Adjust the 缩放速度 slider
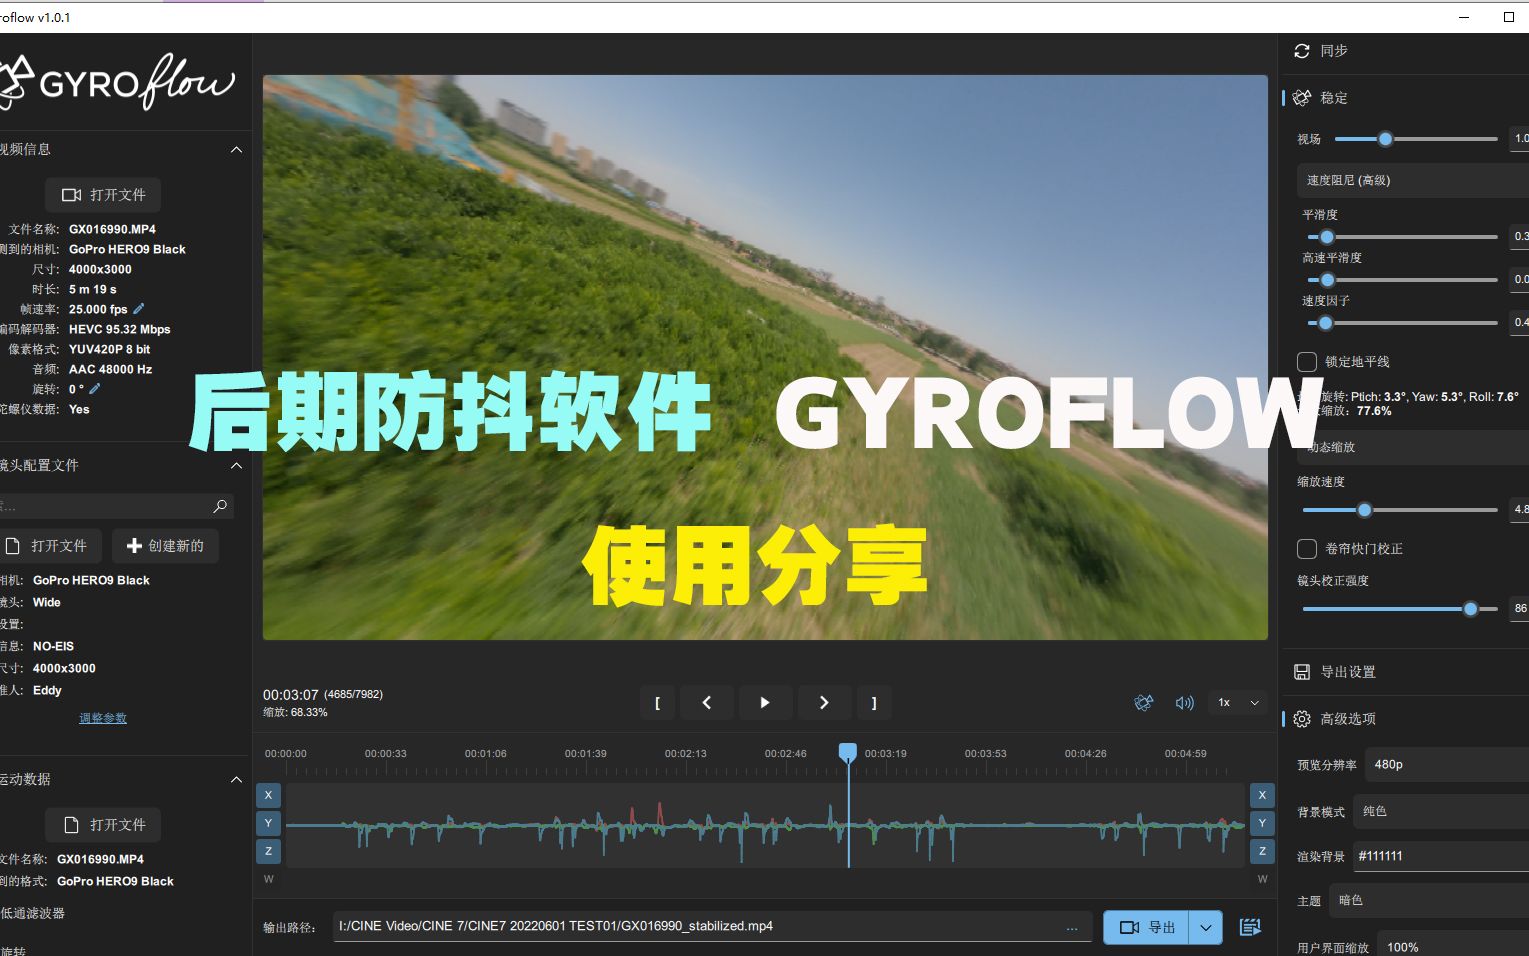The image size is (1529, 956). 1400,510
